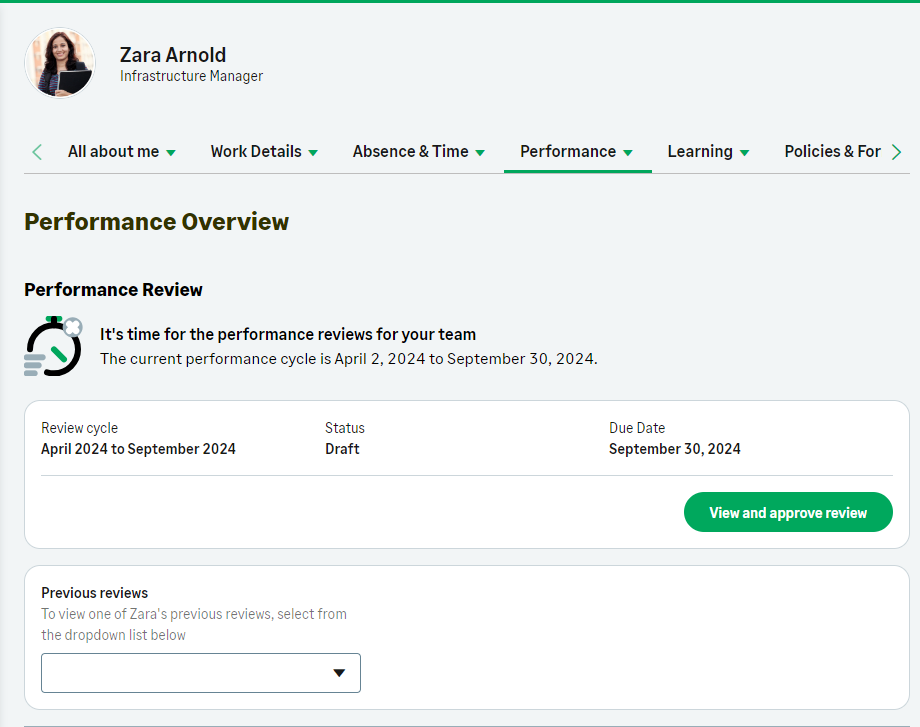This screenshot has height=727, width=920.
Task: Expand the arrow beside All about me
Action: coord(171,153)
